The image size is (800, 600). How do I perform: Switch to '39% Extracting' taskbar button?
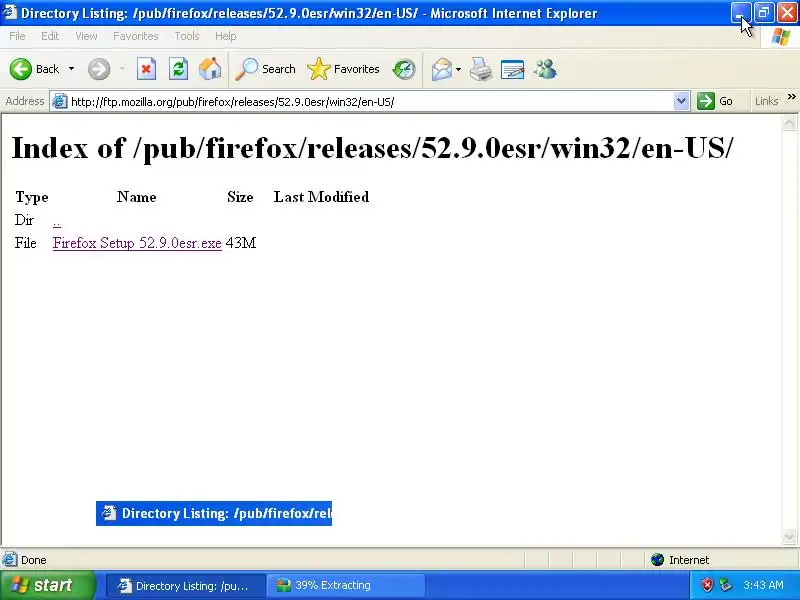346,585
